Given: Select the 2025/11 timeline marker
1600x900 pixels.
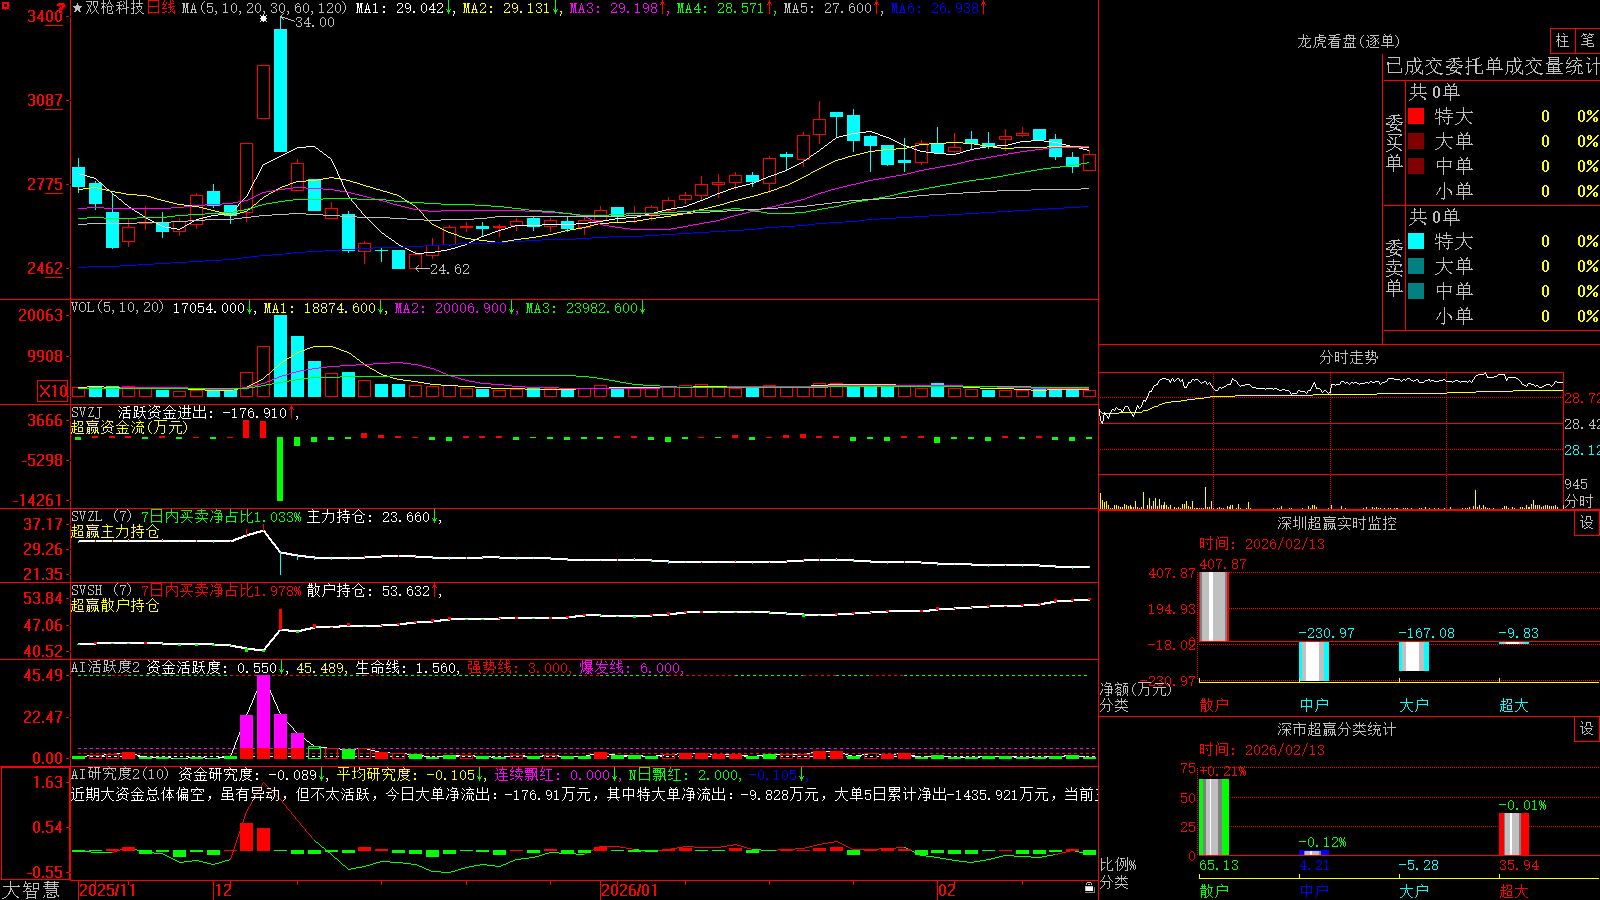Looking at the screenshot, I should coord(107,890).
